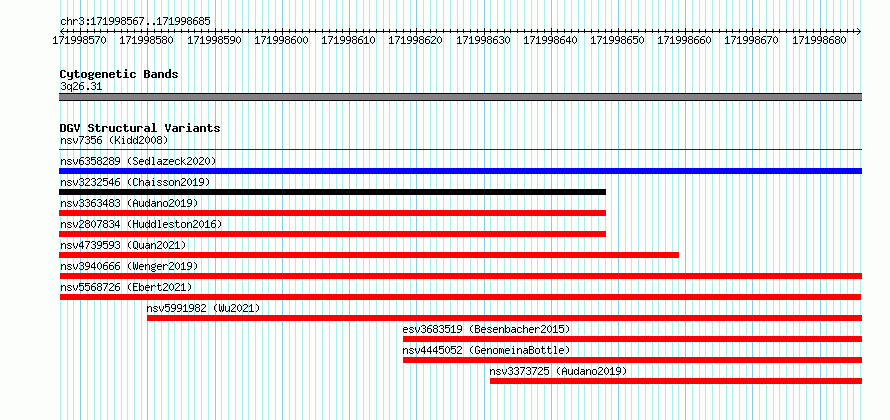The width and height of the screenshot is (890, 420).
Task: Select the 3q26.31 band label
Action: (81, 87)
